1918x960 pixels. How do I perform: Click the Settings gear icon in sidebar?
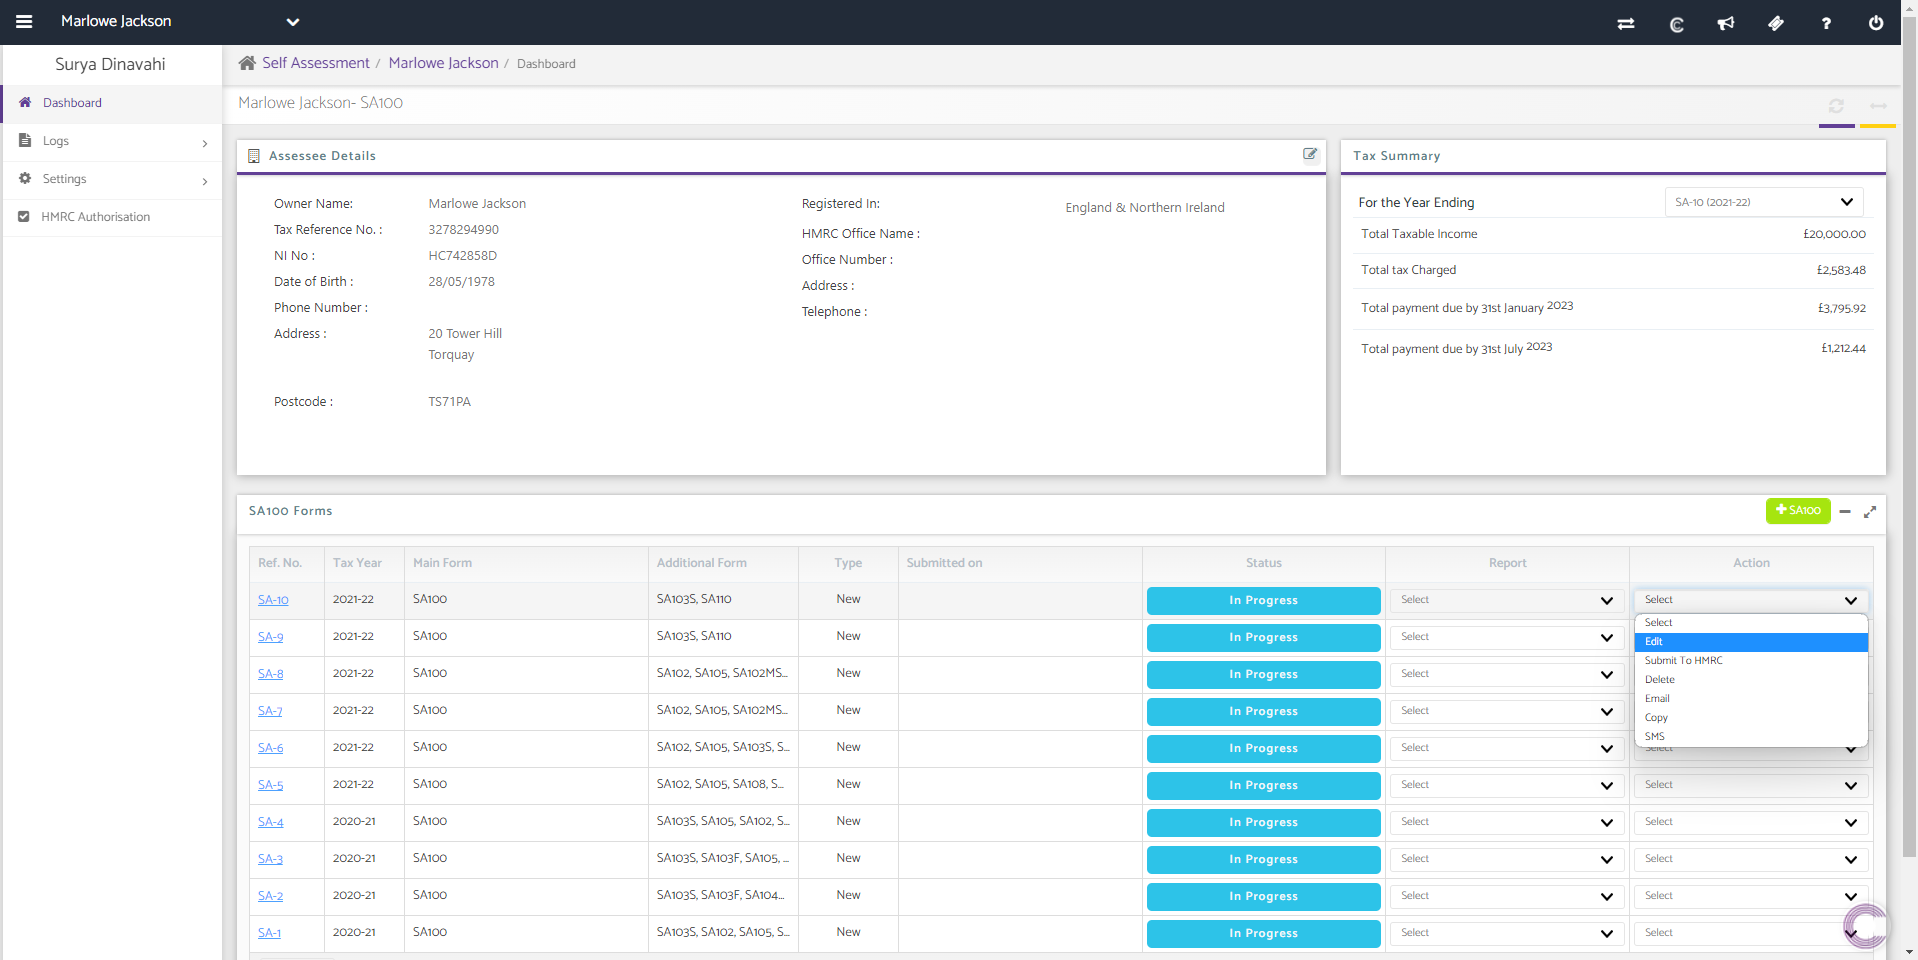(x=25, y=179)
